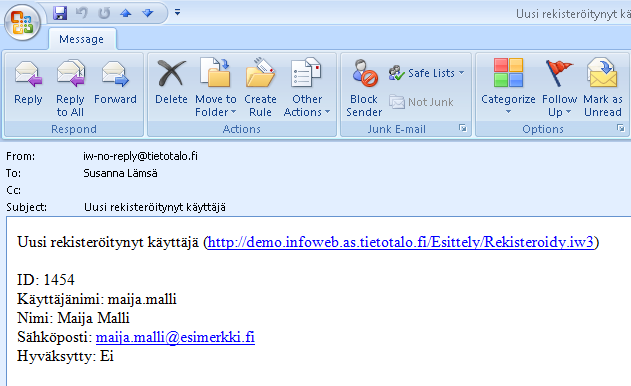Open Options group dialog launcher

click(621, 128)
